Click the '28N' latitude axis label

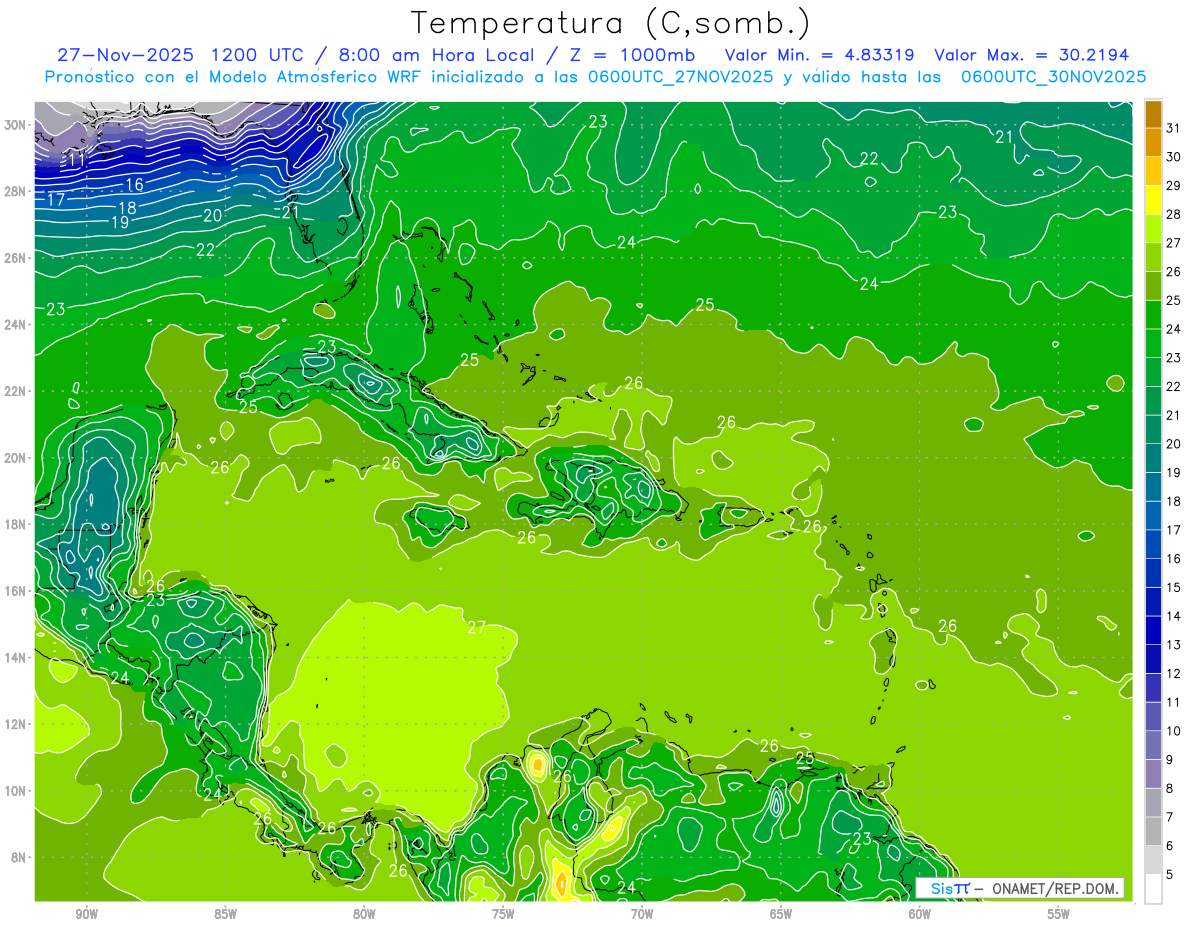pyautogui.click(x=17, y=191)
